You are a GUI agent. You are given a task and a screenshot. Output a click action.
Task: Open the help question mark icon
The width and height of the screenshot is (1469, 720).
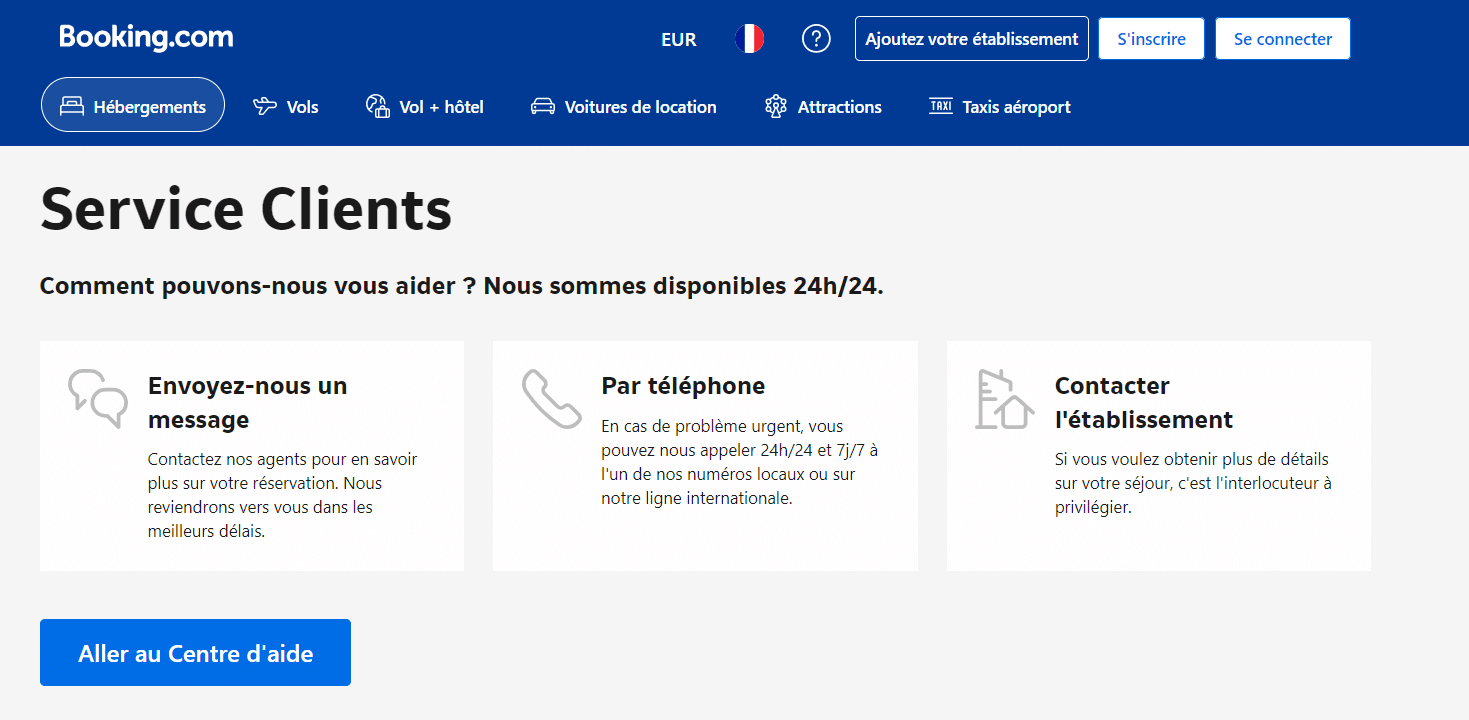click(816, 38)
